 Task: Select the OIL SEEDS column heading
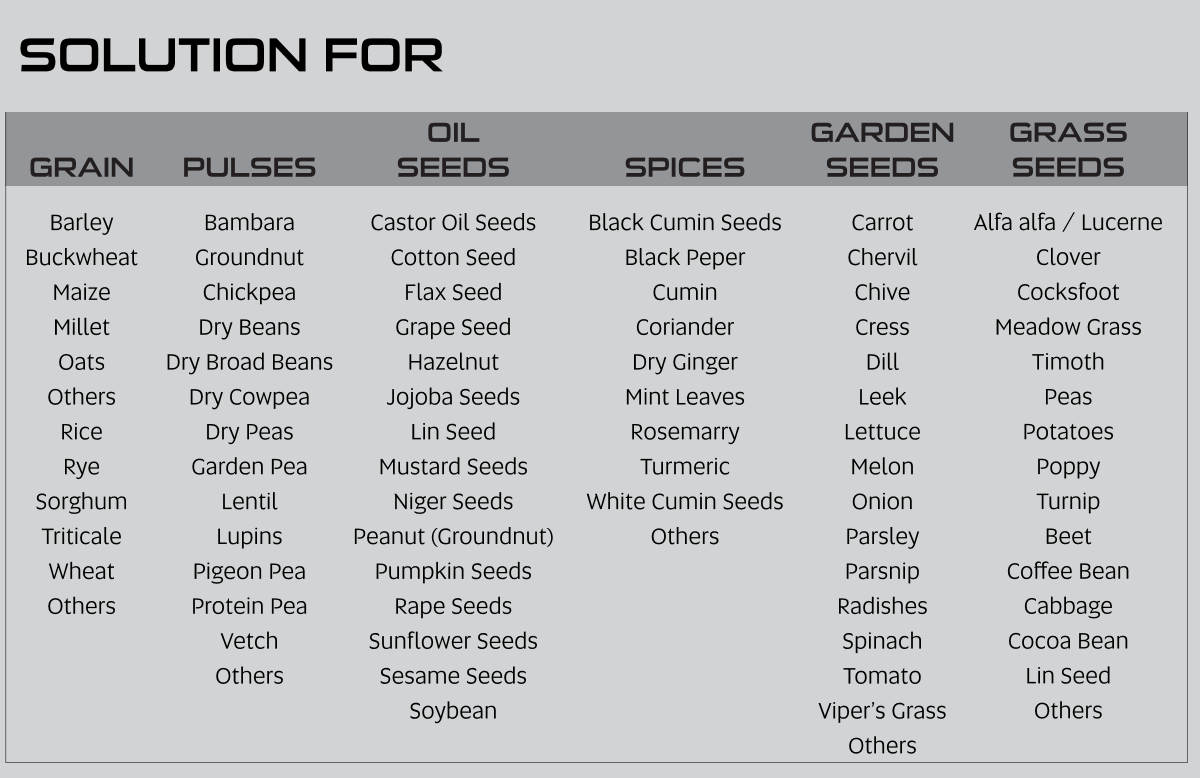point(453,150)
